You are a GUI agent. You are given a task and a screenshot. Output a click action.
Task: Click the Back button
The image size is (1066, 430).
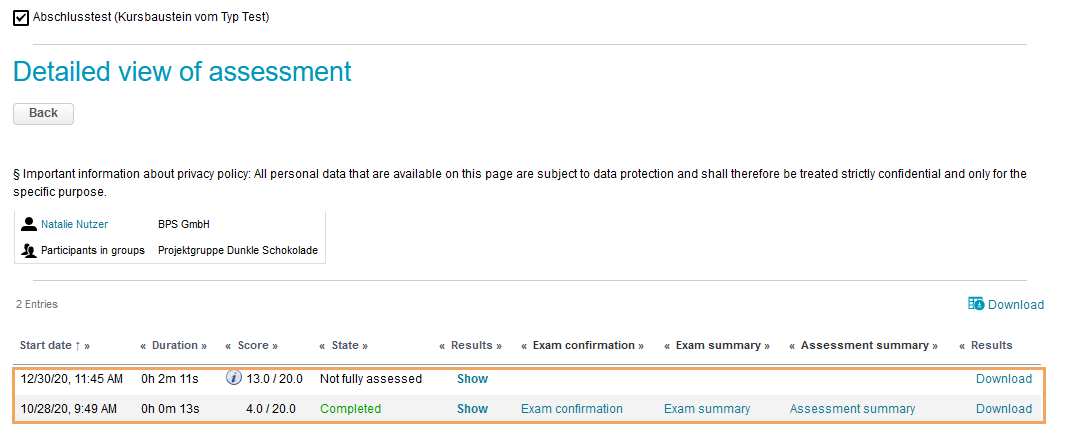pos(43,113)
